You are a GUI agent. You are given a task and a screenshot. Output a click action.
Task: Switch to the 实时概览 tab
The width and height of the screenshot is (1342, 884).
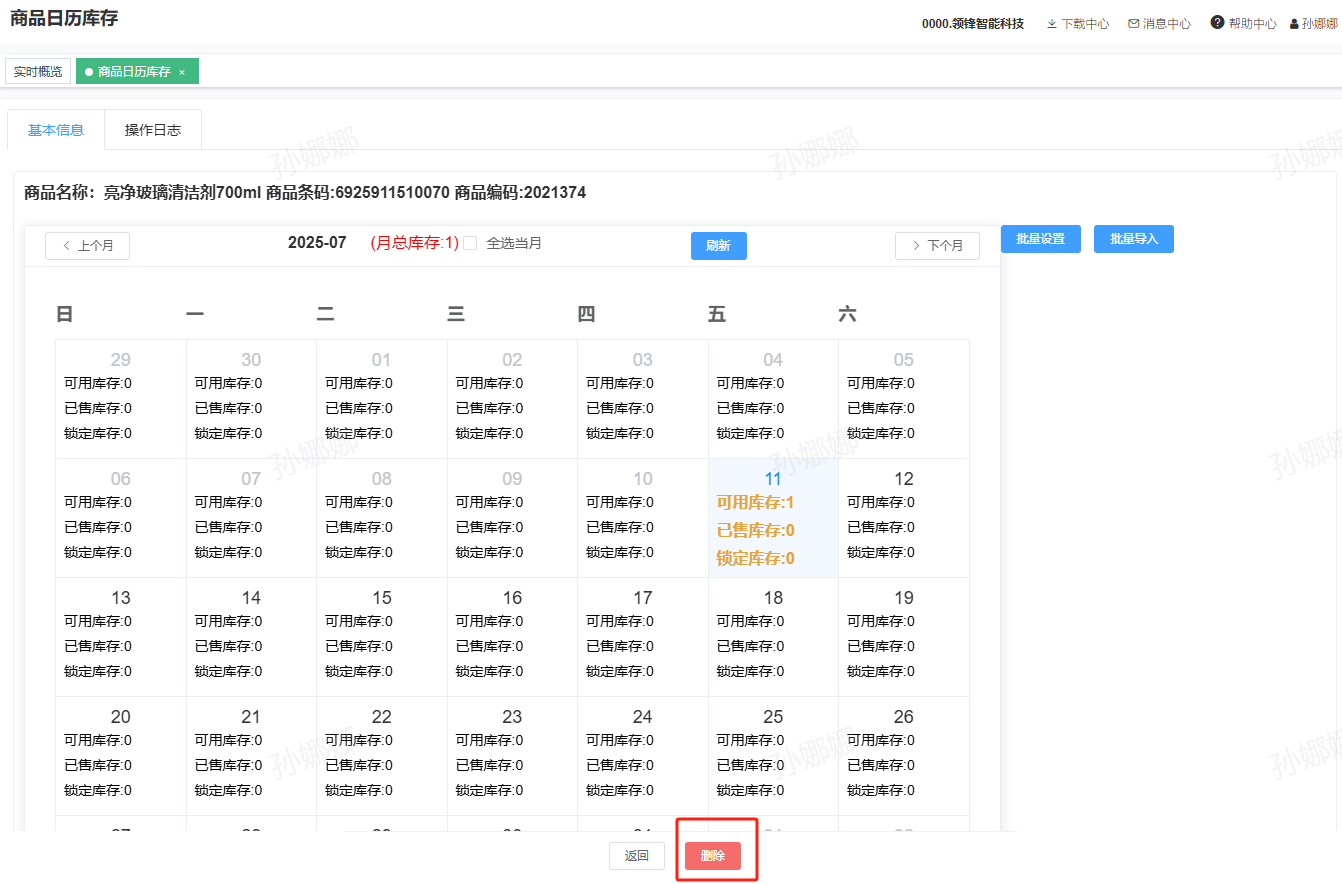click(x=38, y=72)
